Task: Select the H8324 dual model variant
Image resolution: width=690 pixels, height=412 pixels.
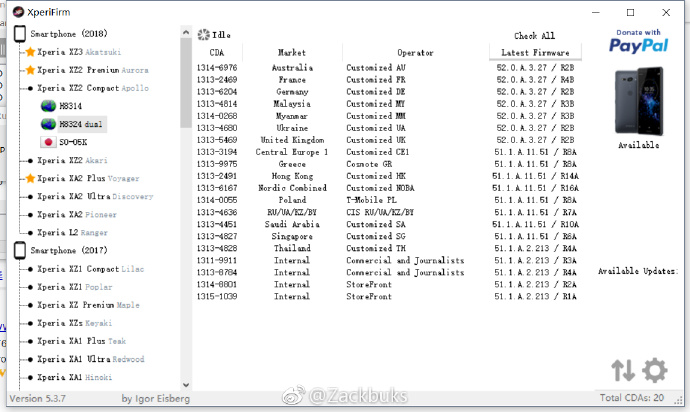Action: tap(81, 124)
